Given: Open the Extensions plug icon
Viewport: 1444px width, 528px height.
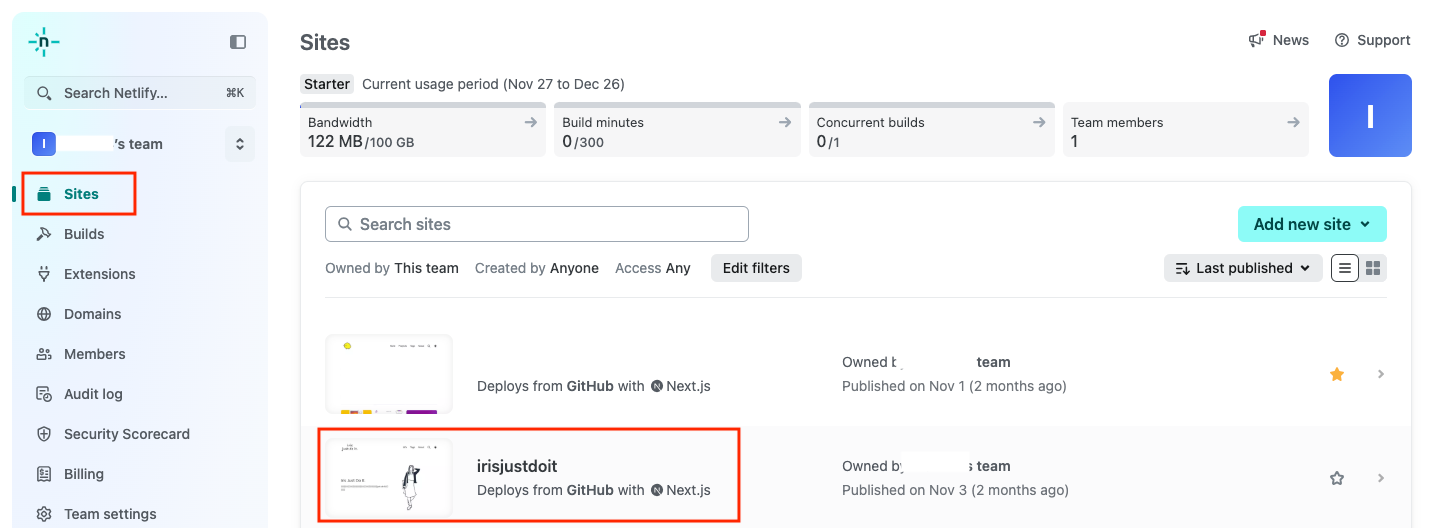Looking at the screenshot, I should coord(44,274).
